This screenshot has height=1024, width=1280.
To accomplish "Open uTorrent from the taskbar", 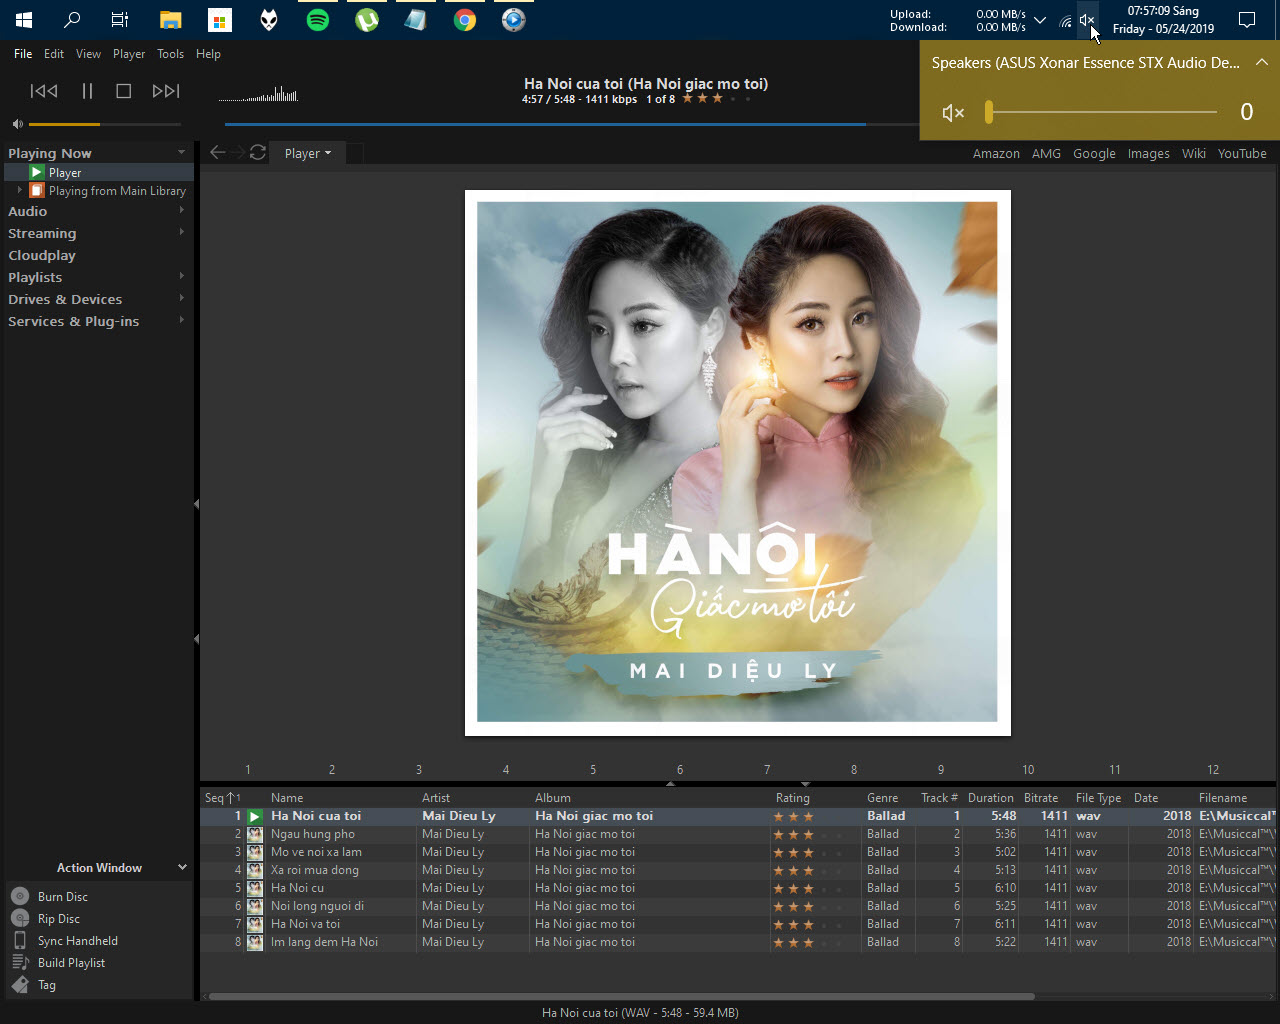I will pos(367,19).
